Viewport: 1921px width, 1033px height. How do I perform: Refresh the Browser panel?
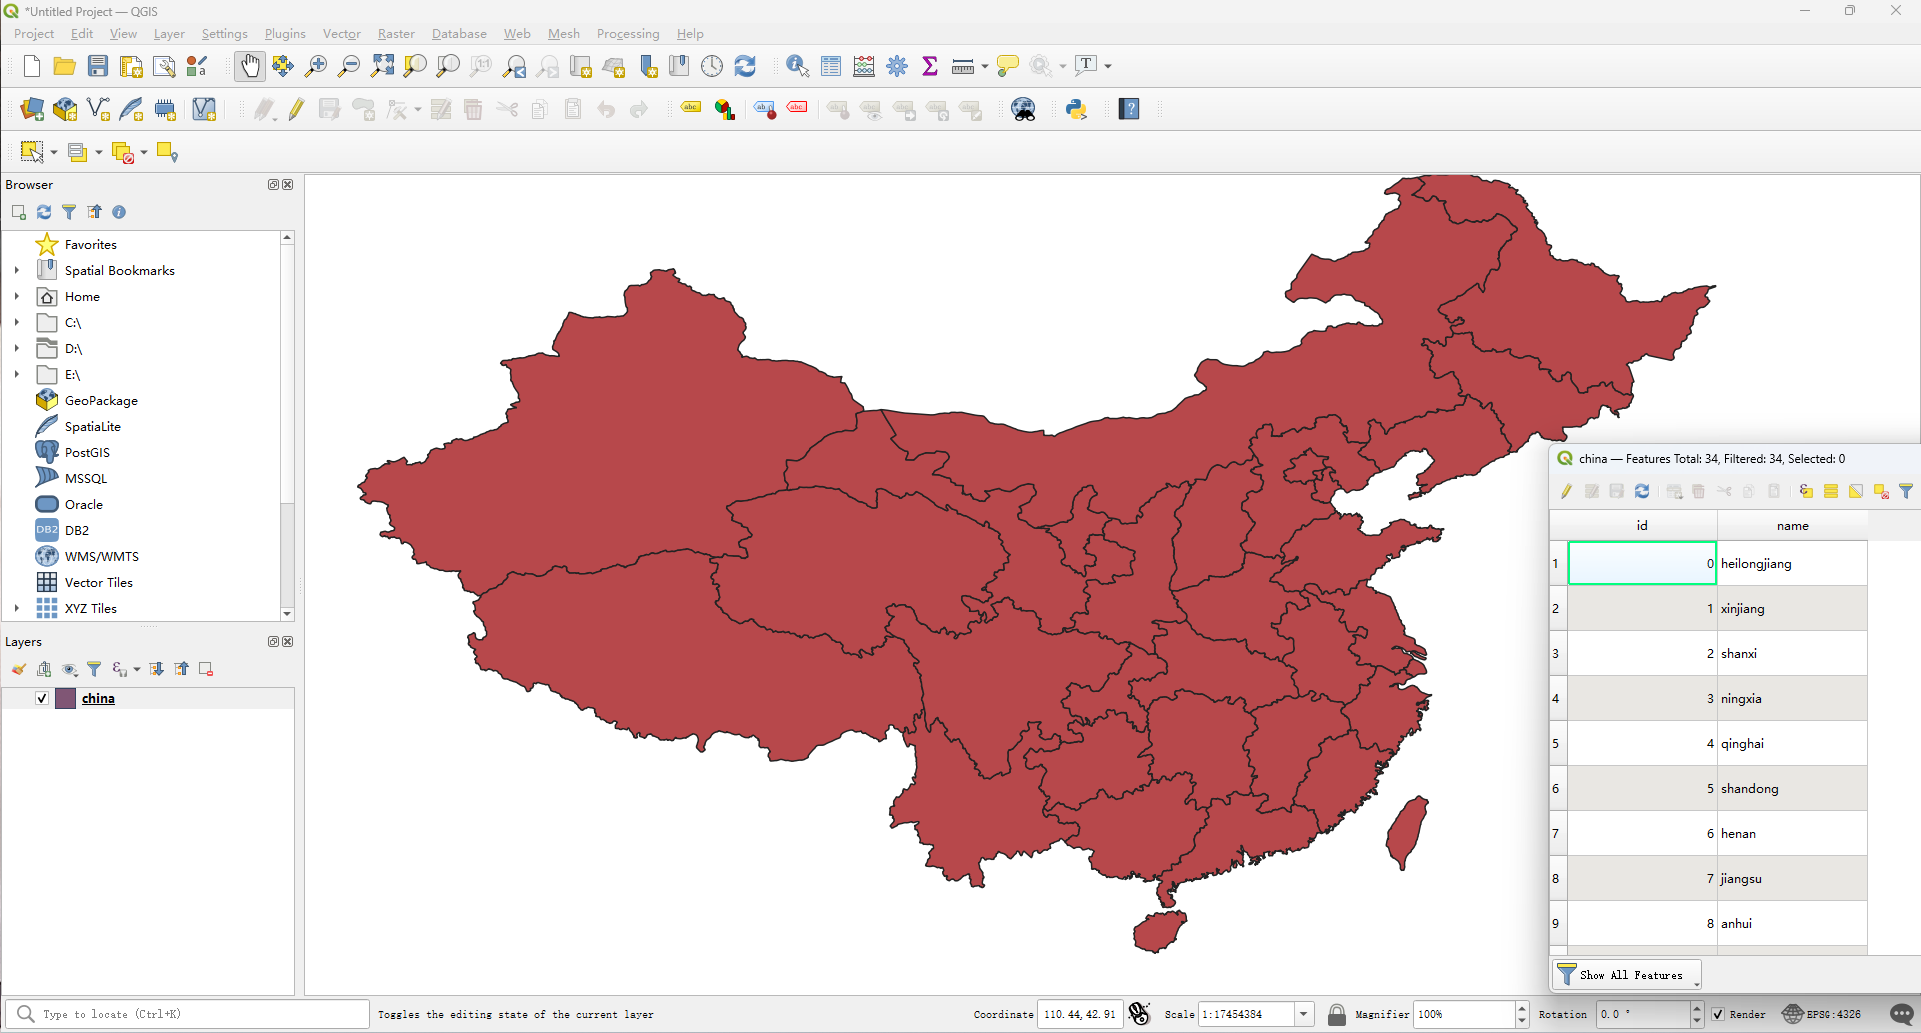[44, 212]
